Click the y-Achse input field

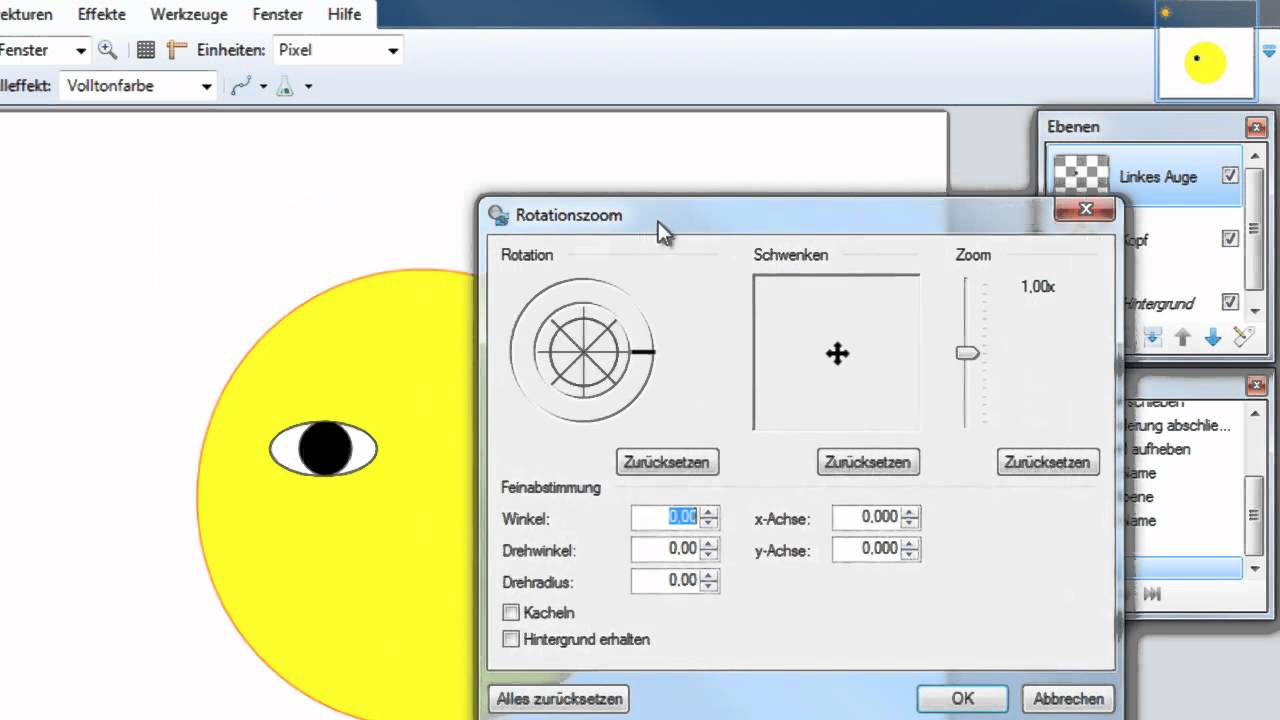coord(866,549)
